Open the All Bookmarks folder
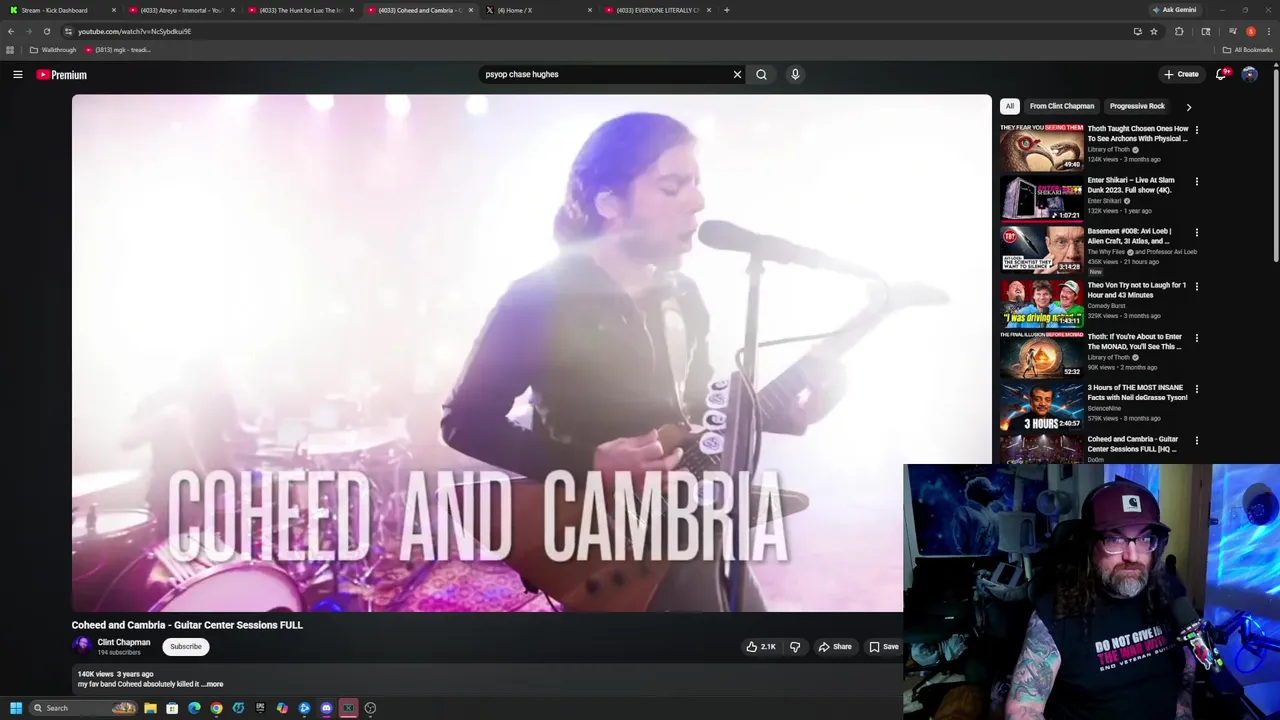 (x=1248, y=50)
